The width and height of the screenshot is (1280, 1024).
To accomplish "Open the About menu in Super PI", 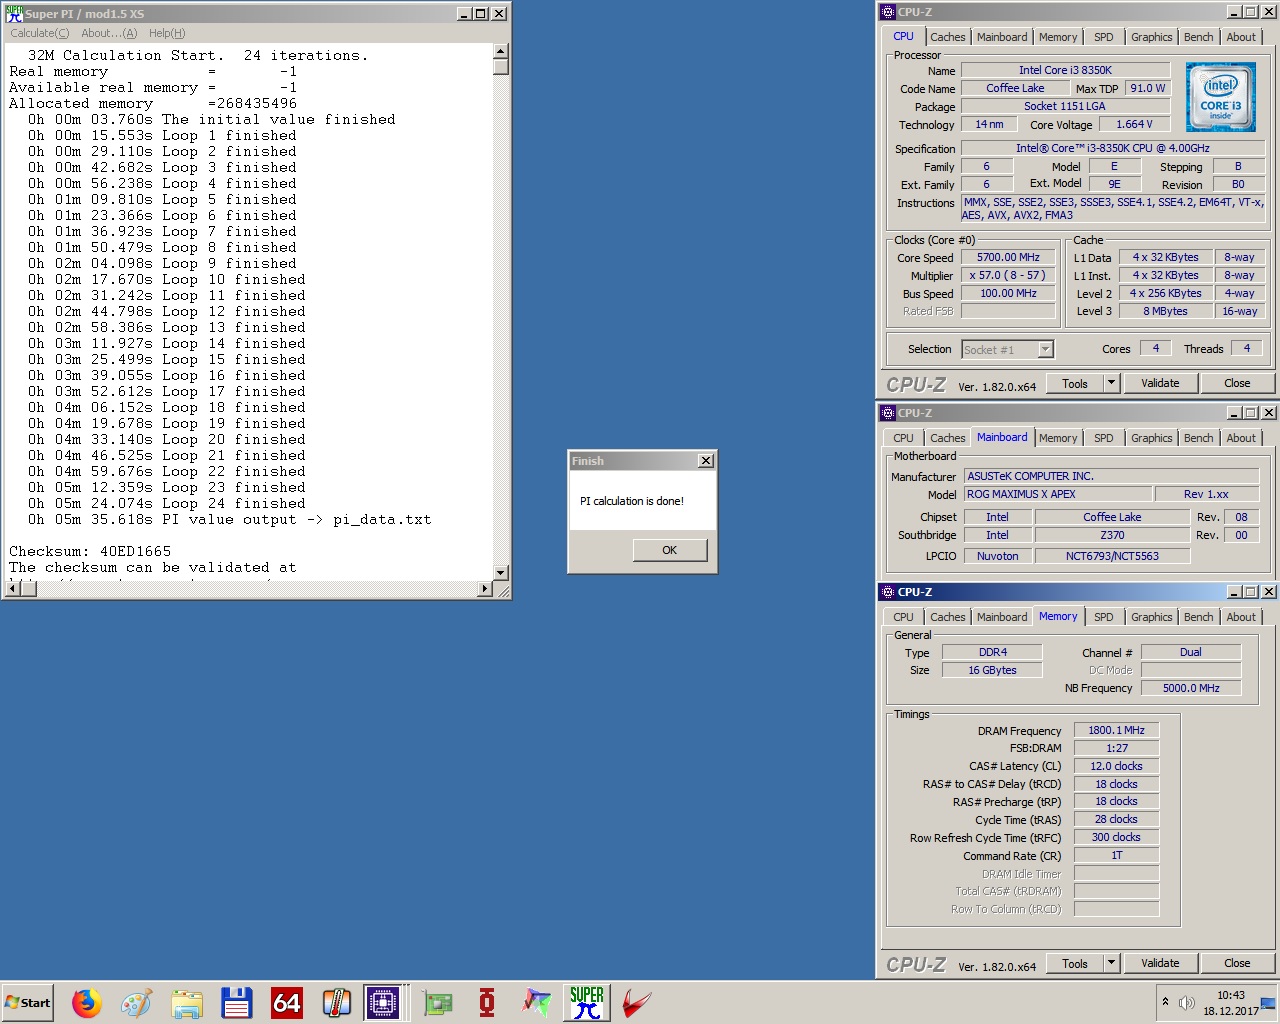I will click(x=109, y=33).
